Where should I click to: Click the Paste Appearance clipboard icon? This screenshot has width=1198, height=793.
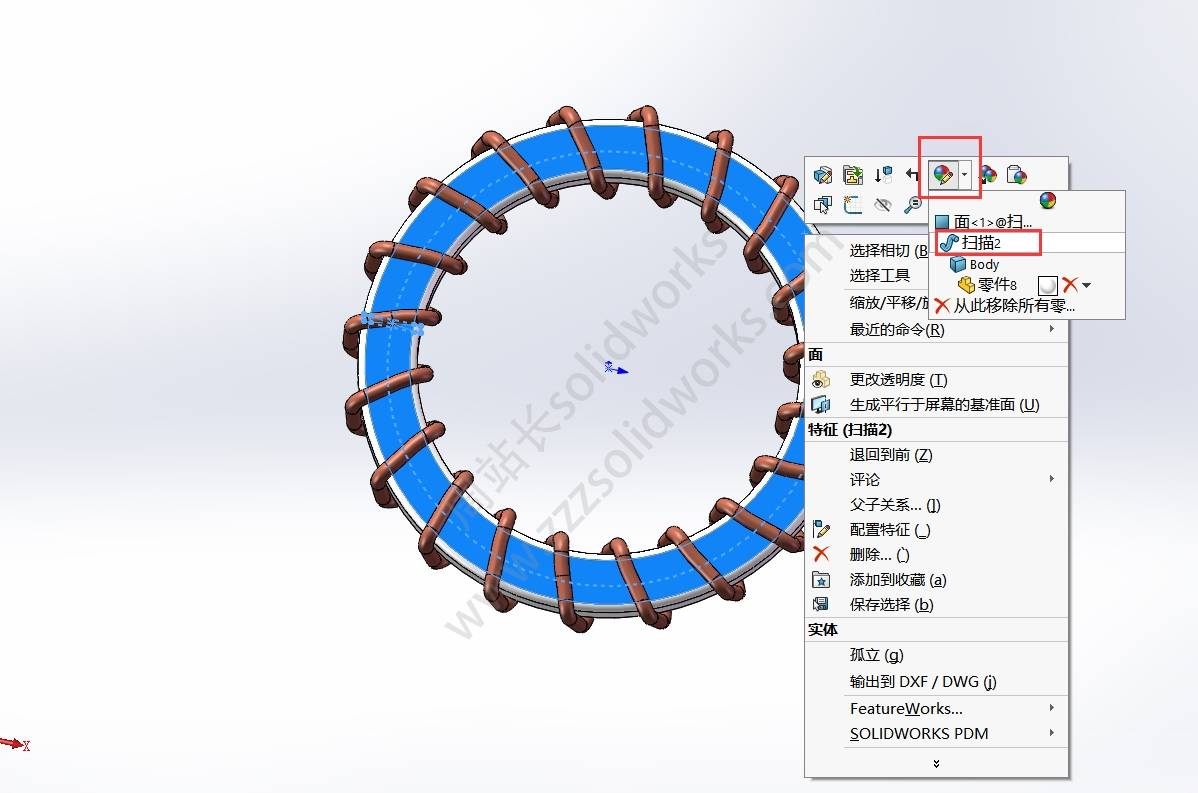pyautogui.click(x=1017, y=175)
